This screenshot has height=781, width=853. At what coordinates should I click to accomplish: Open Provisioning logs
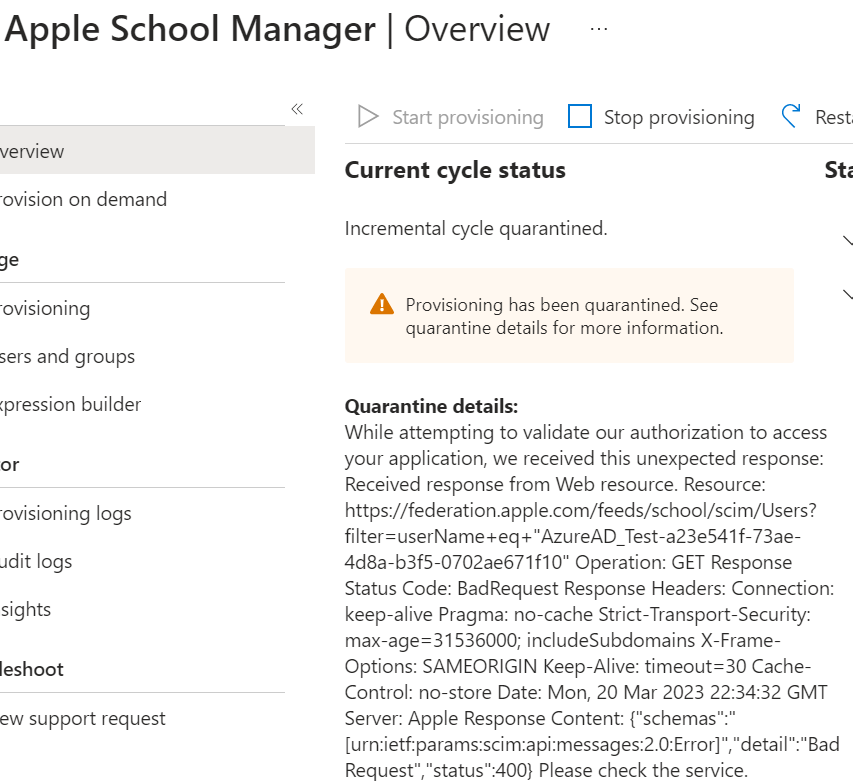point(66,513)
